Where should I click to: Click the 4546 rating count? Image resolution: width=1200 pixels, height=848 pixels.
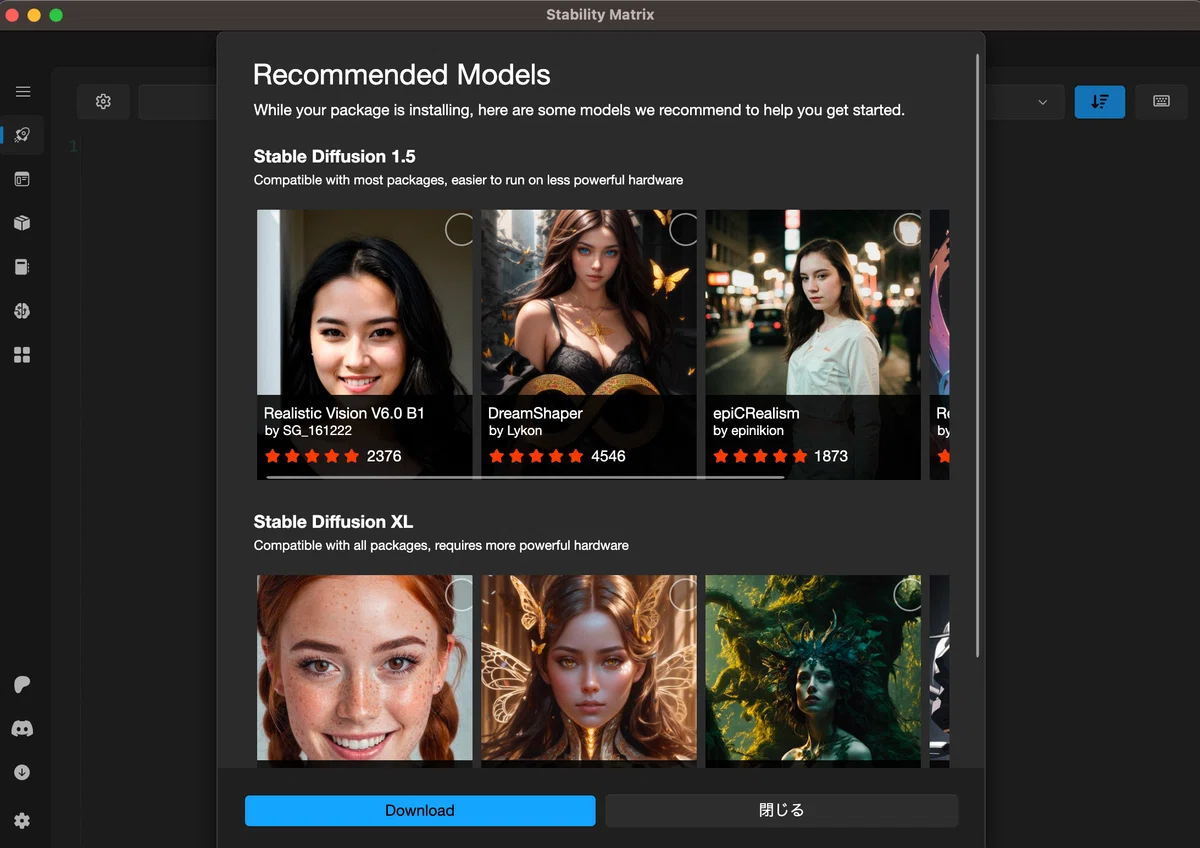pyautogui.click(x=608, y=456)
